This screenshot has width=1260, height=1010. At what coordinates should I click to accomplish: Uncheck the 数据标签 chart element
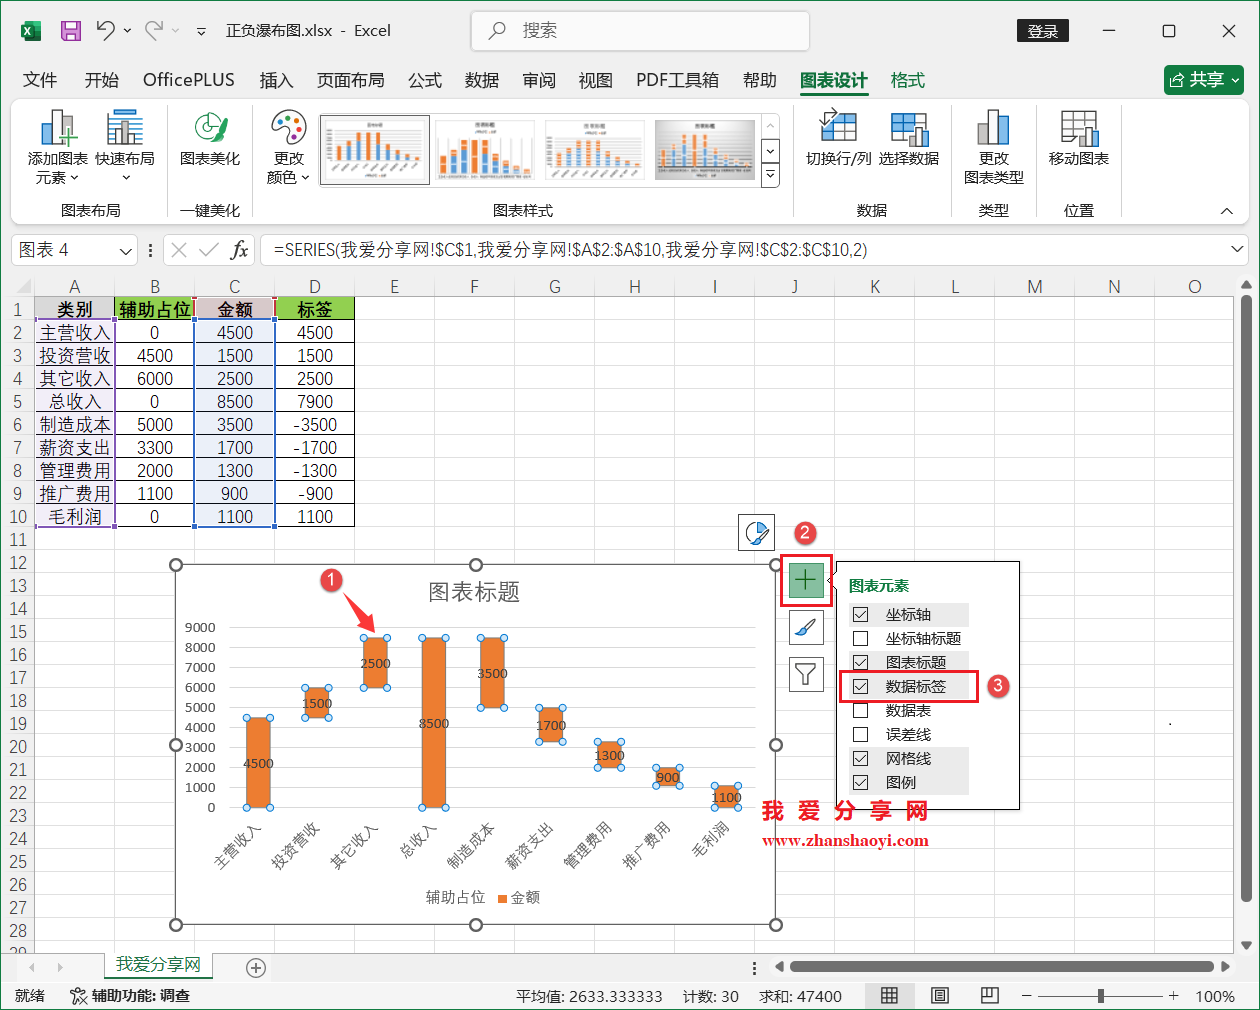click(x=861, y=686)
